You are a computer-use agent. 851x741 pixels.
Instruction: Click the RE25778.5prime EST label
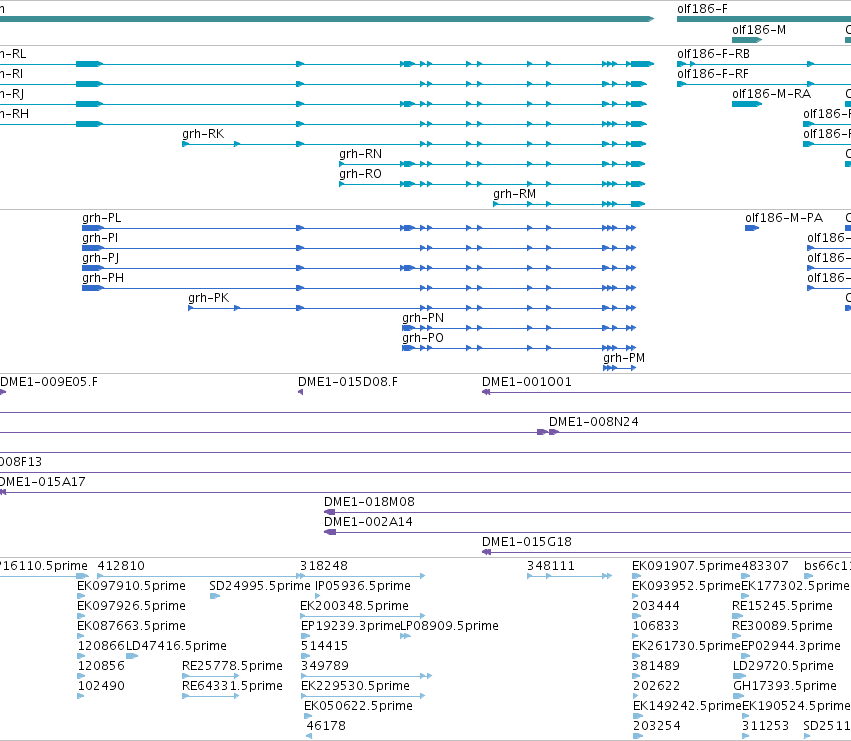[x=232, y=666]
